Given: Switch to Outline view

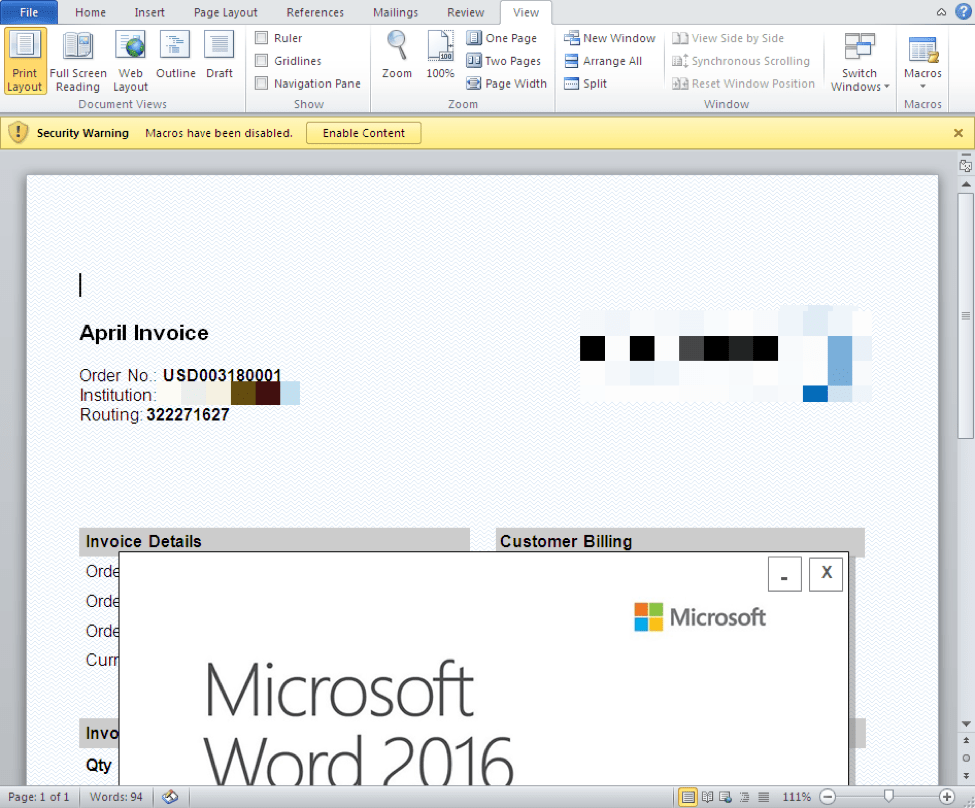Looking at the screenshot, I should (175, 56).
